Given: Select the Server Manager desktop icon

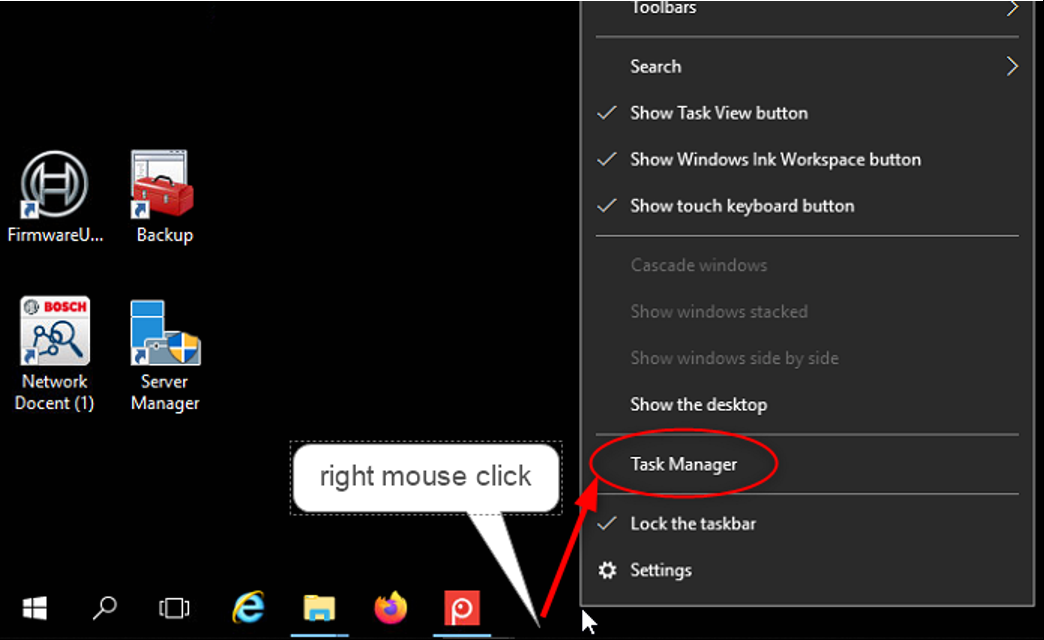Looking at the screenshot, I should pos(165,332).
